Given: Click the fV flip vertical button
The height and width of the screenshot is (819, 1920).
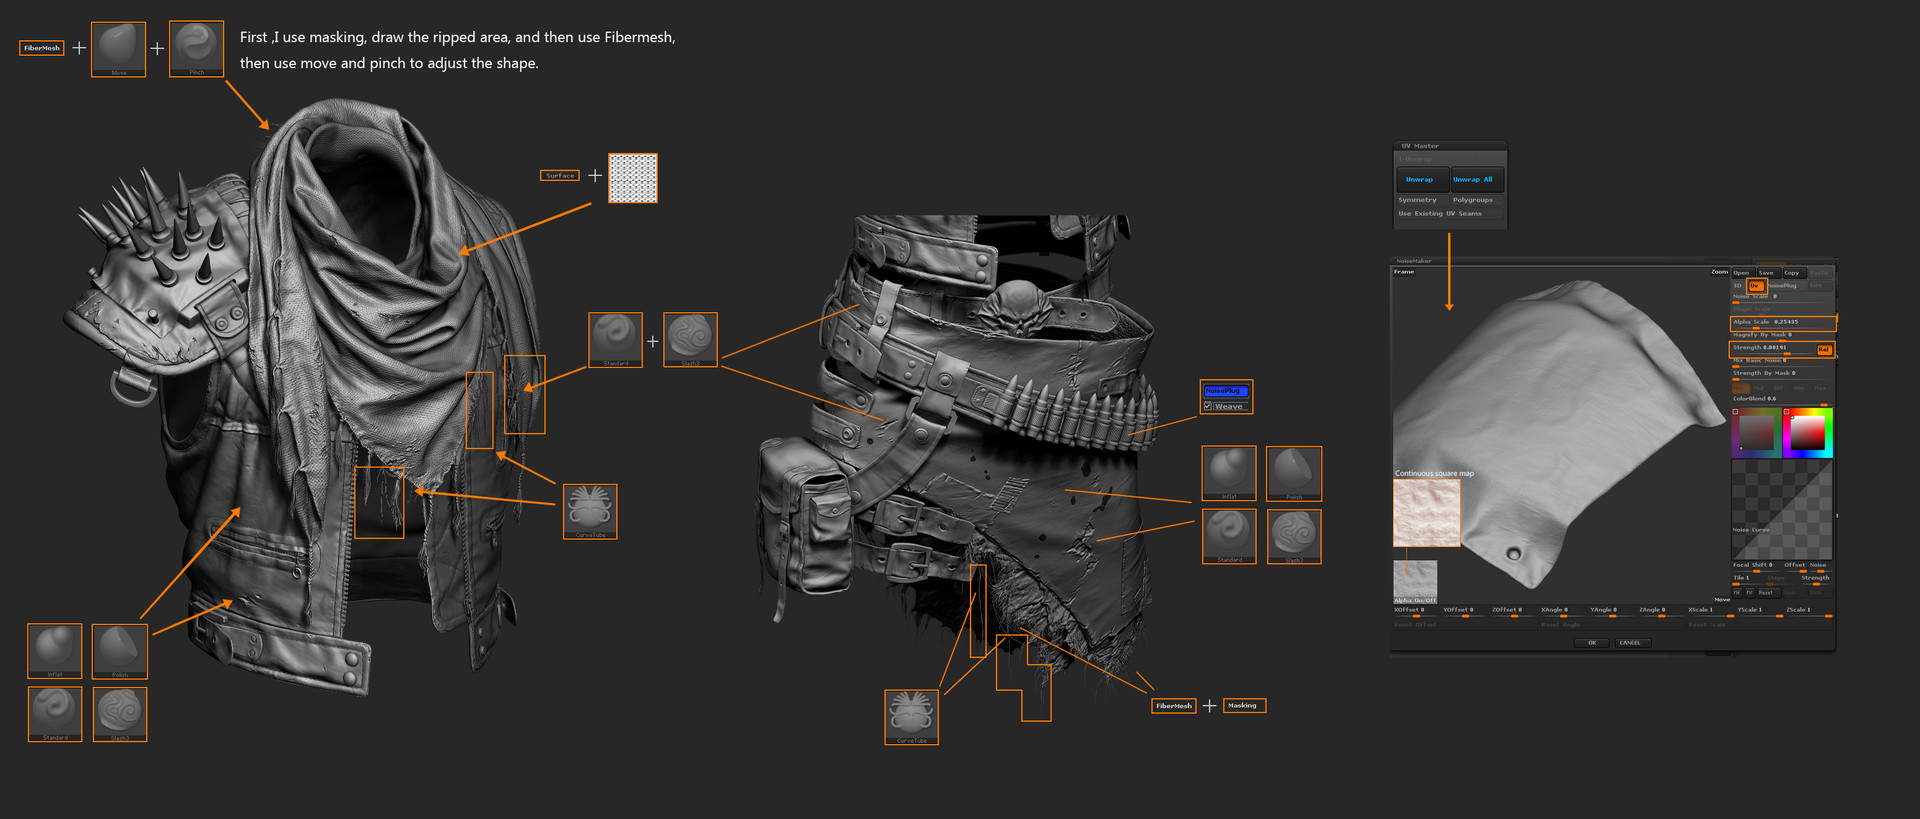Looking at the screenshot, I should click(1749, 592).
